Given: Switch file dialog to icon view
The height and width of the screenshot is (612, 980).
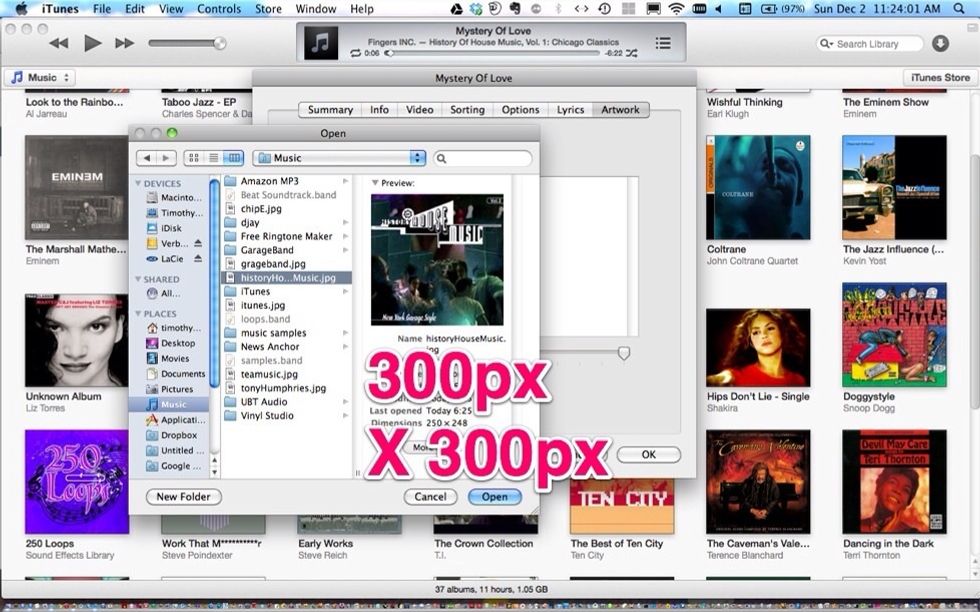Looking at the screenshot, I should pos(194,158).
